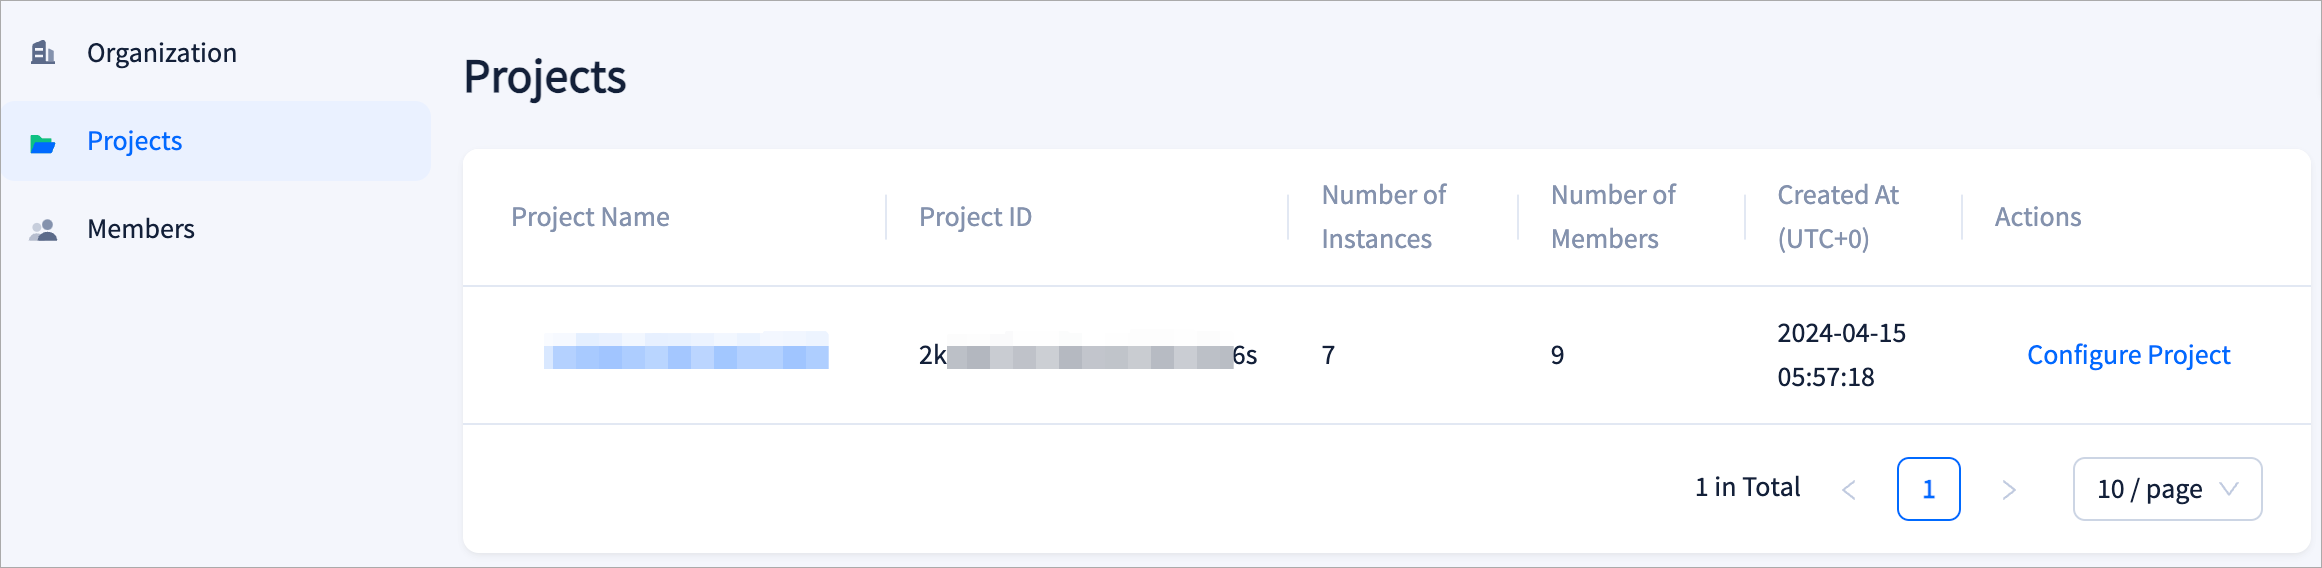Open the Members sidebar label

(141, 229)
